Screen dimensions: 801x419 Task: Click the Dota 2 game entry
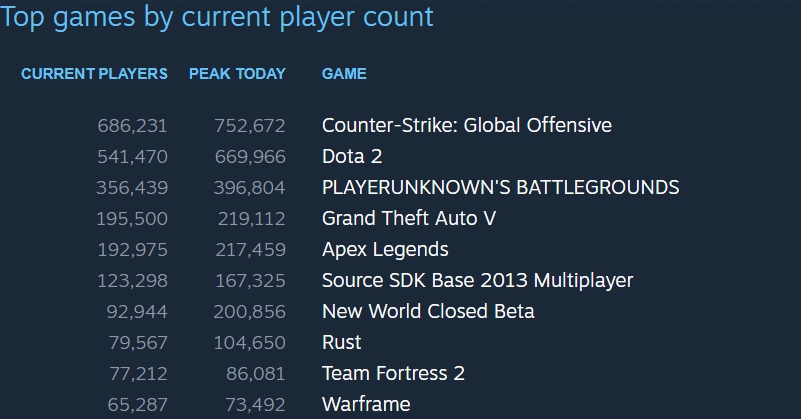coord(352,156)
